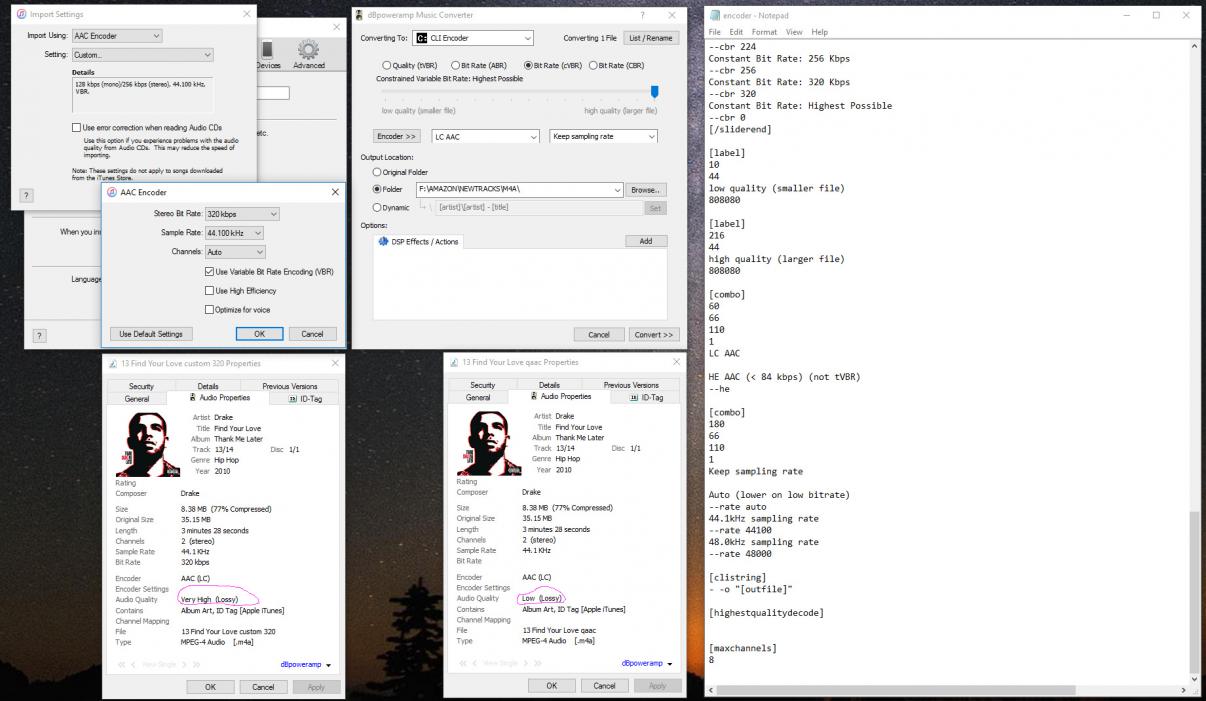Image resolution: width=1206 pixels, height=701 pixels.
Task: Disable Use Variable Bit Rate Encoding (VBR)
Action: coord(209,272)
